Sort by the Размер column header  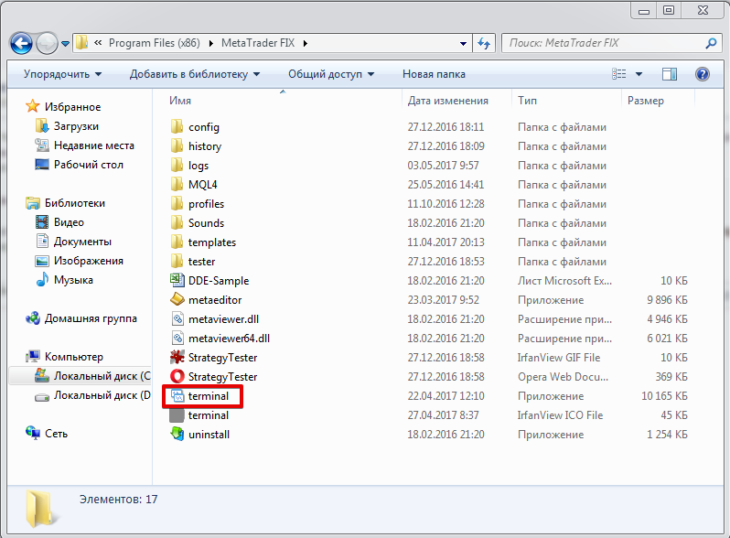pyautogui.click(x=645, y=101)
